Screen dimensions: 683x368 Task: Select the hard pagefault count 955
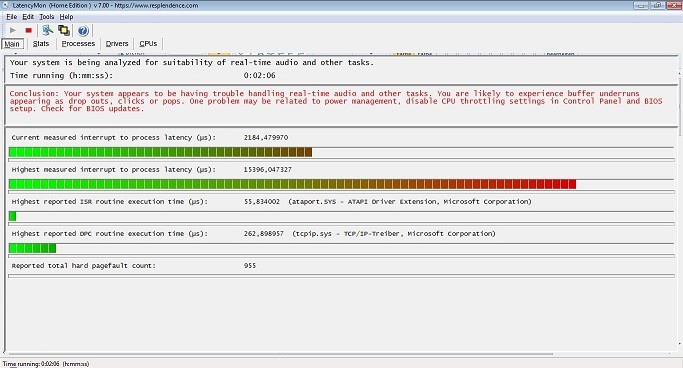coord(250,266)
